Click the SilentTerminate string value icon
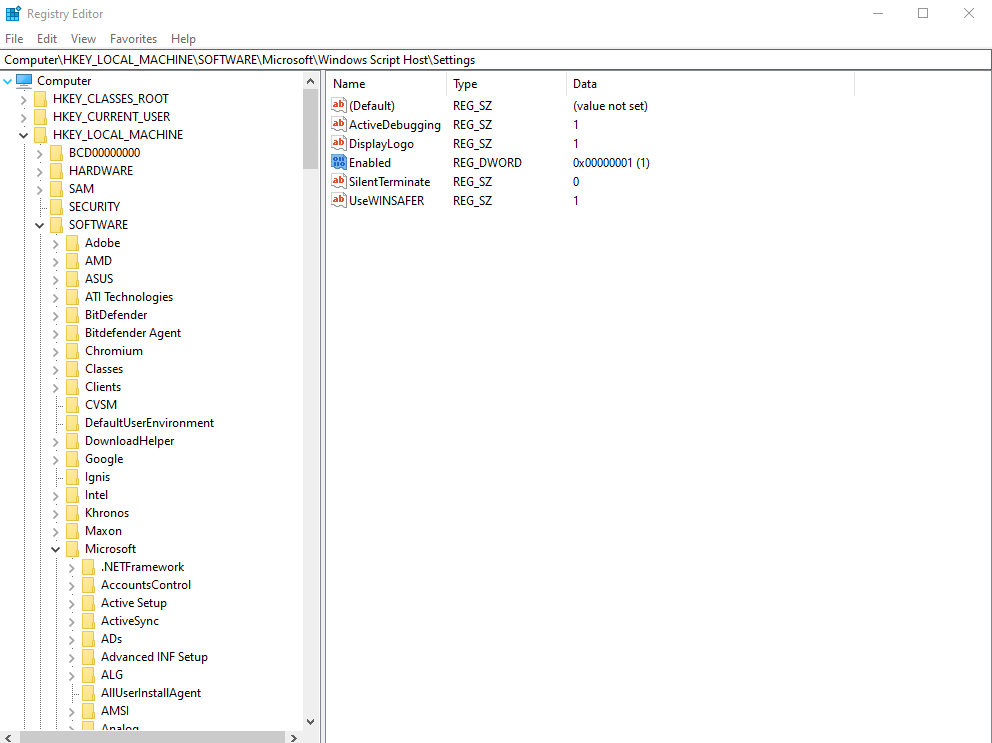 pos(339,182)
